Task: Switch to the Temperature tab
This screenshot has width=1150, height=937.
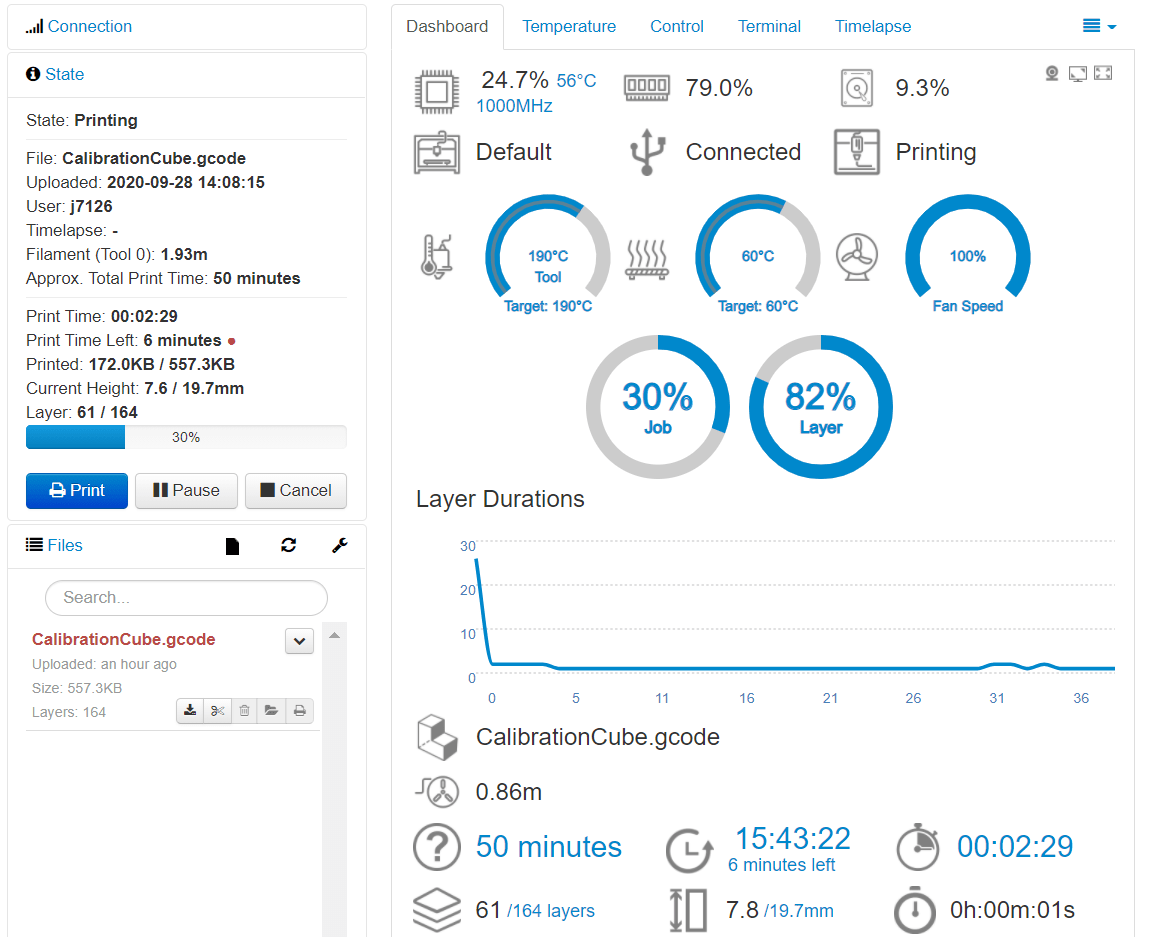Action: pyautogui.click(x=569, y=26)
